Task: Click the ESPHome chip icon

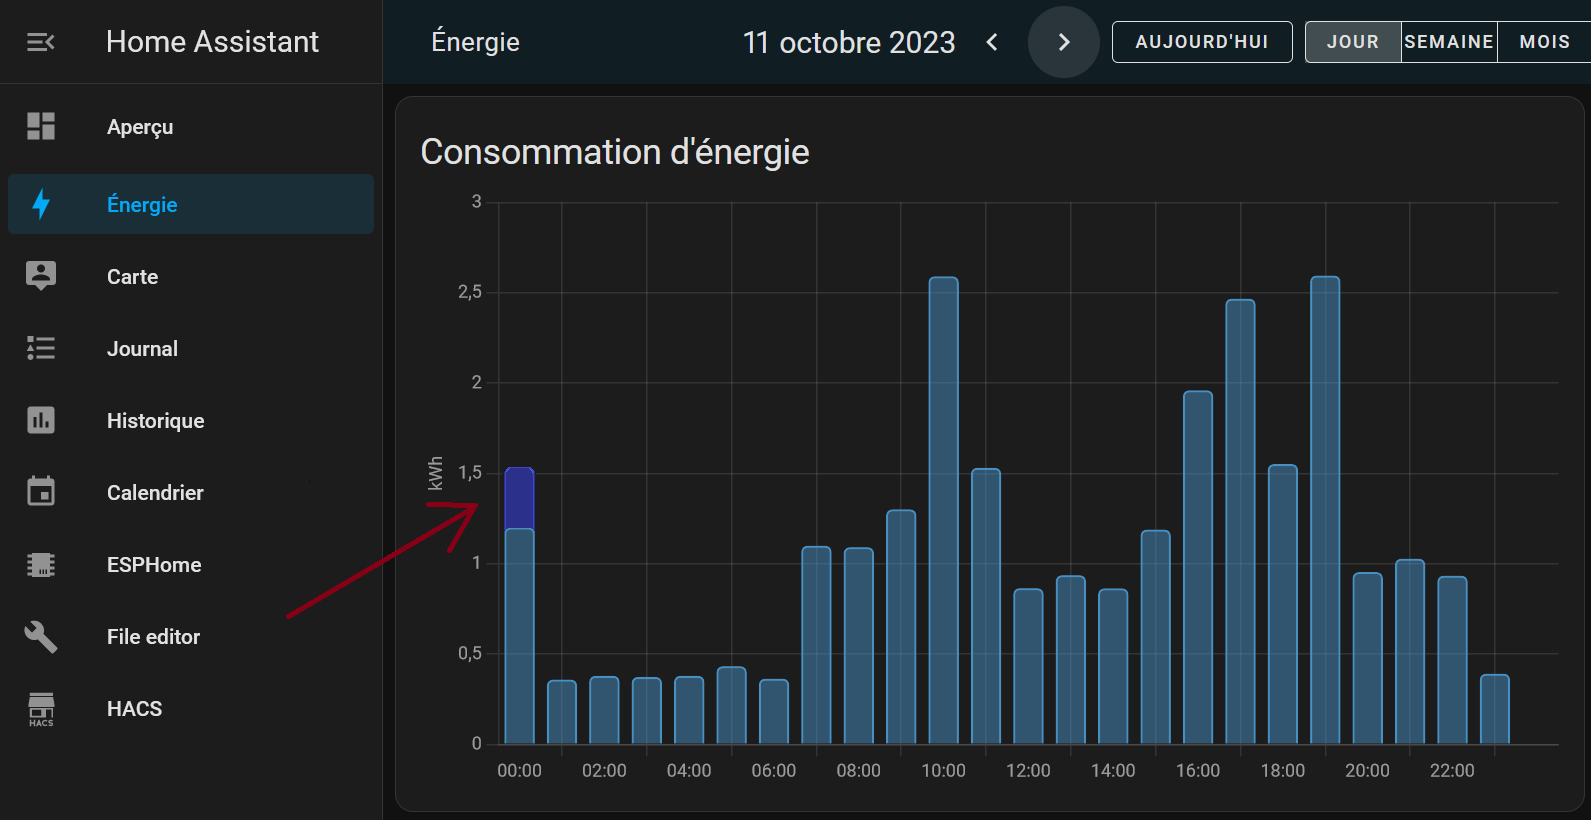Action: (x=41, y=564)
